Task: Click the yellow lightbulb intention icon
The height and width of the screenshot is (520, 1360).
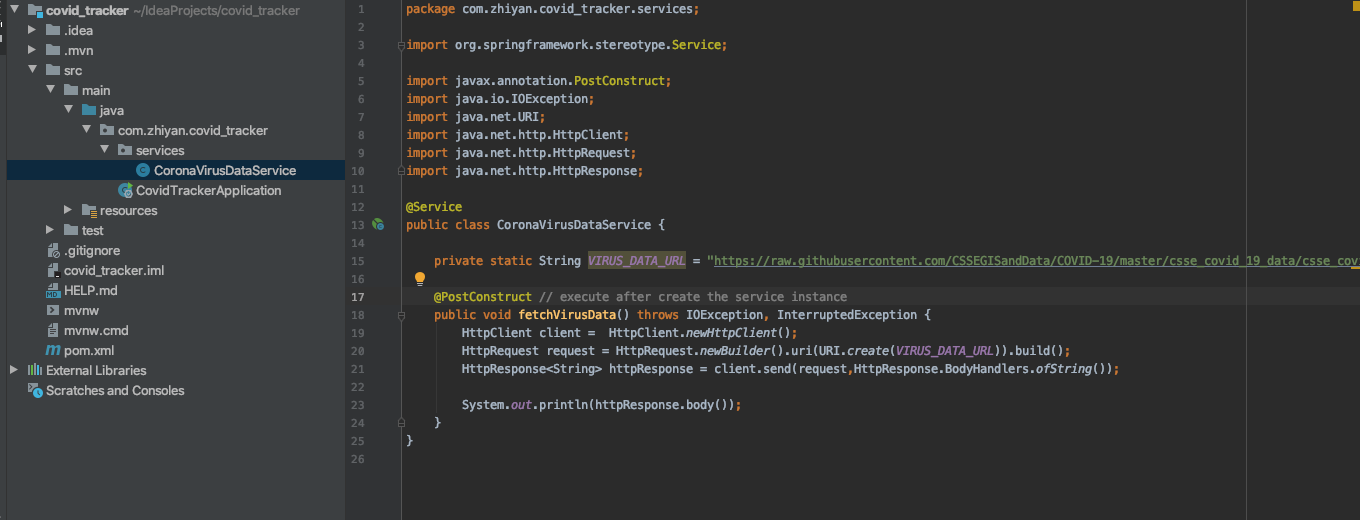Action: [x=420, y=279]
